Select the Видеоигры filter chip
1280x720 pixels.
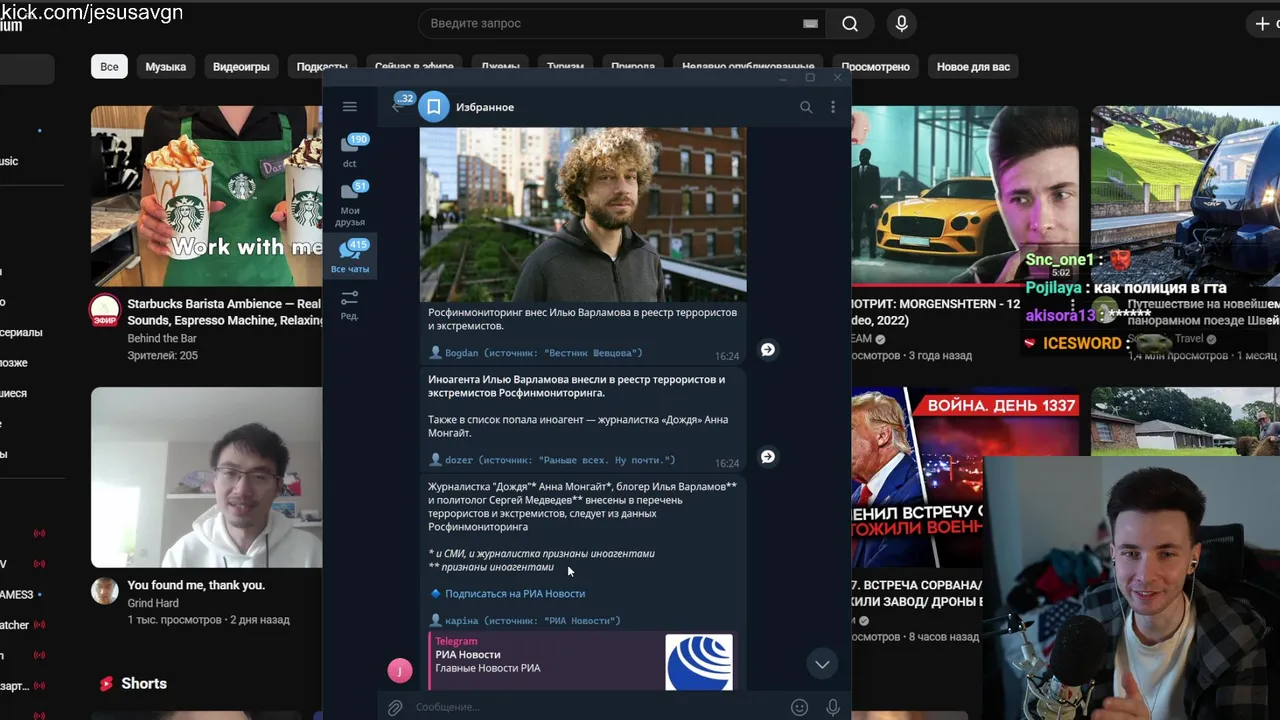pyautogui.click(x=241, y=67)
